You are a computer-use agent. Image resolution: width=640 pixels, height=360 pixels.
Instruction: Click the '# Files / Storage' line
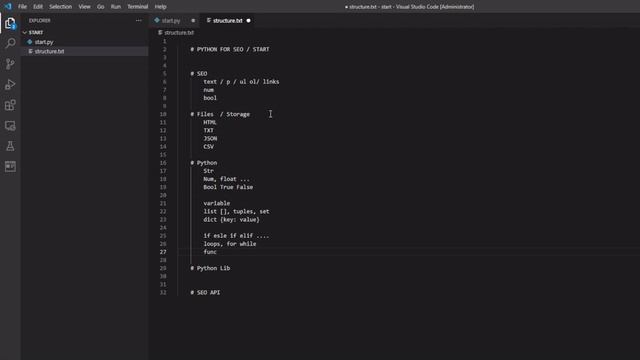click(220, 114)
